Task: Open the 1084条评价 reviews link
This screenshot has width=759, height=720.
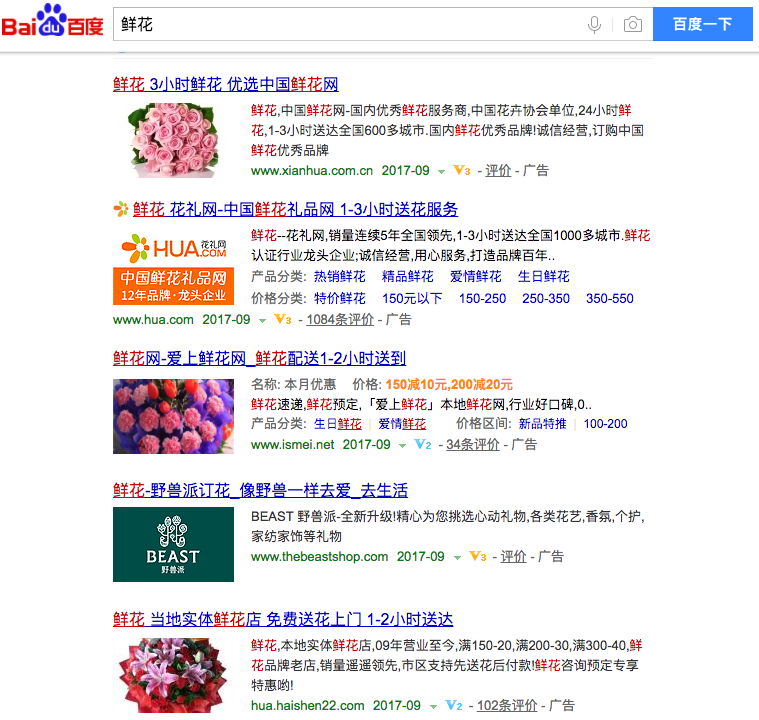Action: [340, 320]
